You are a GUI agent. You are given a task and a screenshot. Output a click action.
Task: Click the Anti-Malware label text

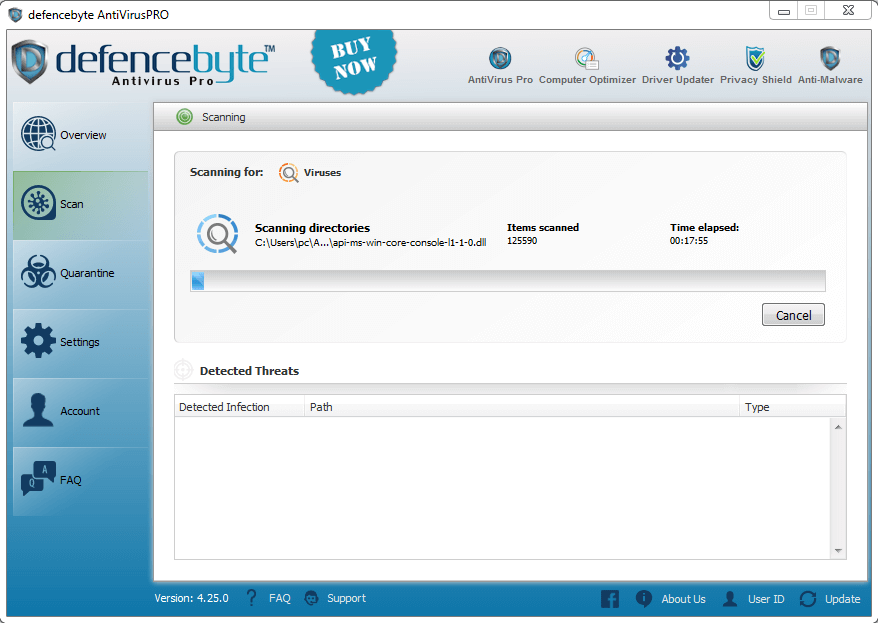830,79
